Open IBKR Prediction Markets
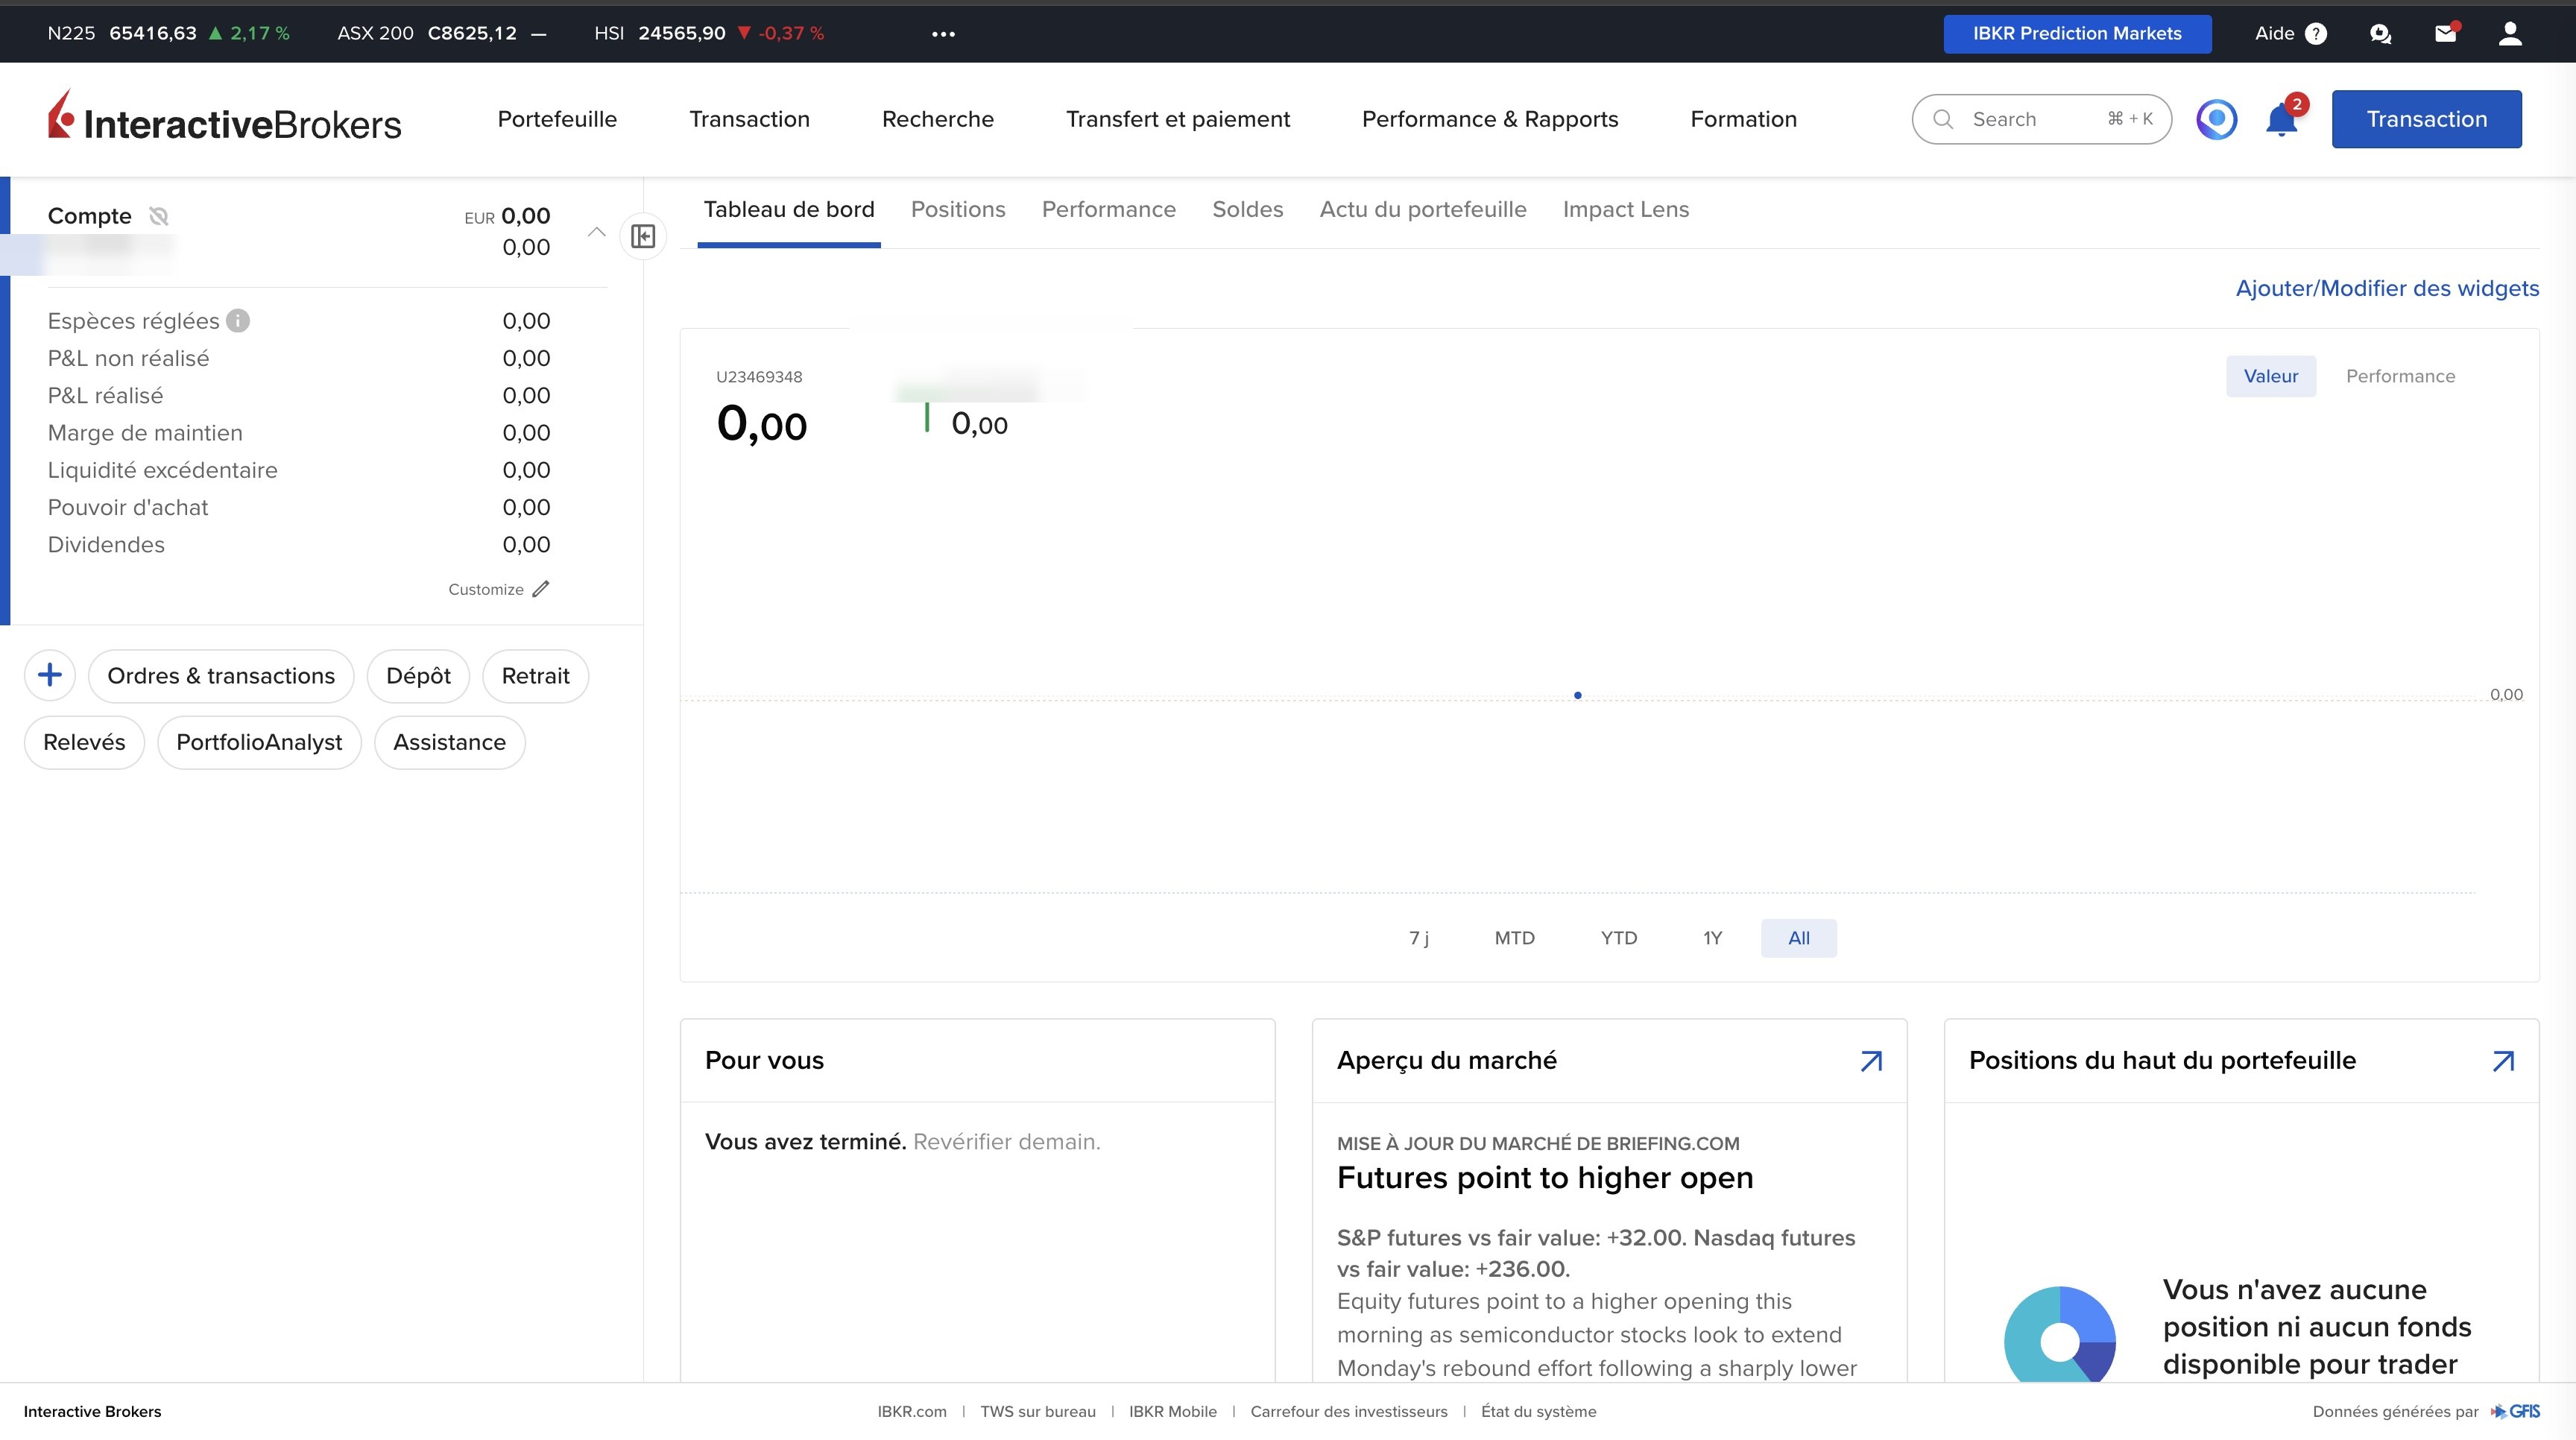Viewport: 2576px width, 1440px height. click(2077, 34)
